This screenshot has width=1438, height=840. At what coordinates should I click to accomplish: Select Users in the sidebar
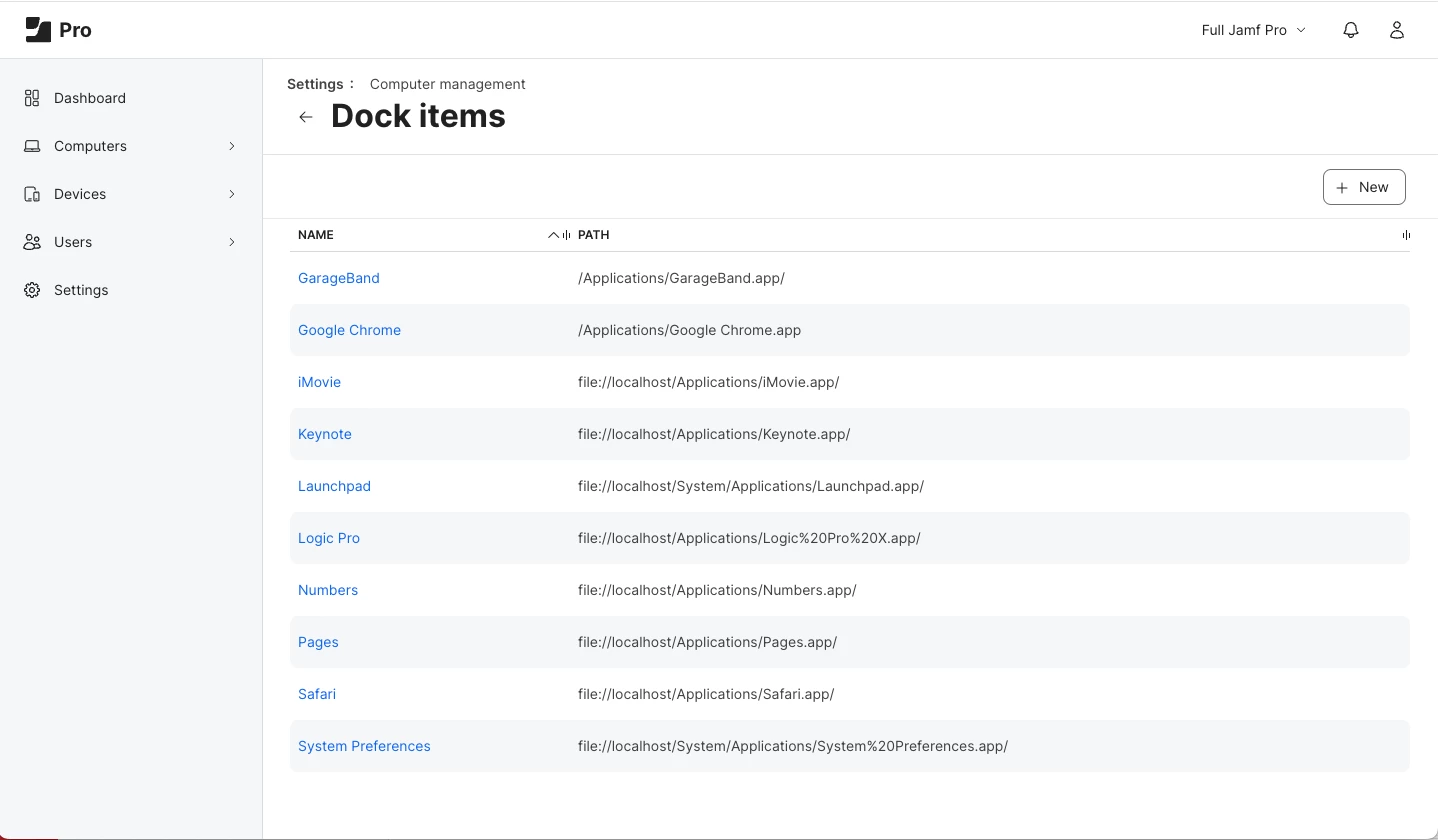click(73, 242)
